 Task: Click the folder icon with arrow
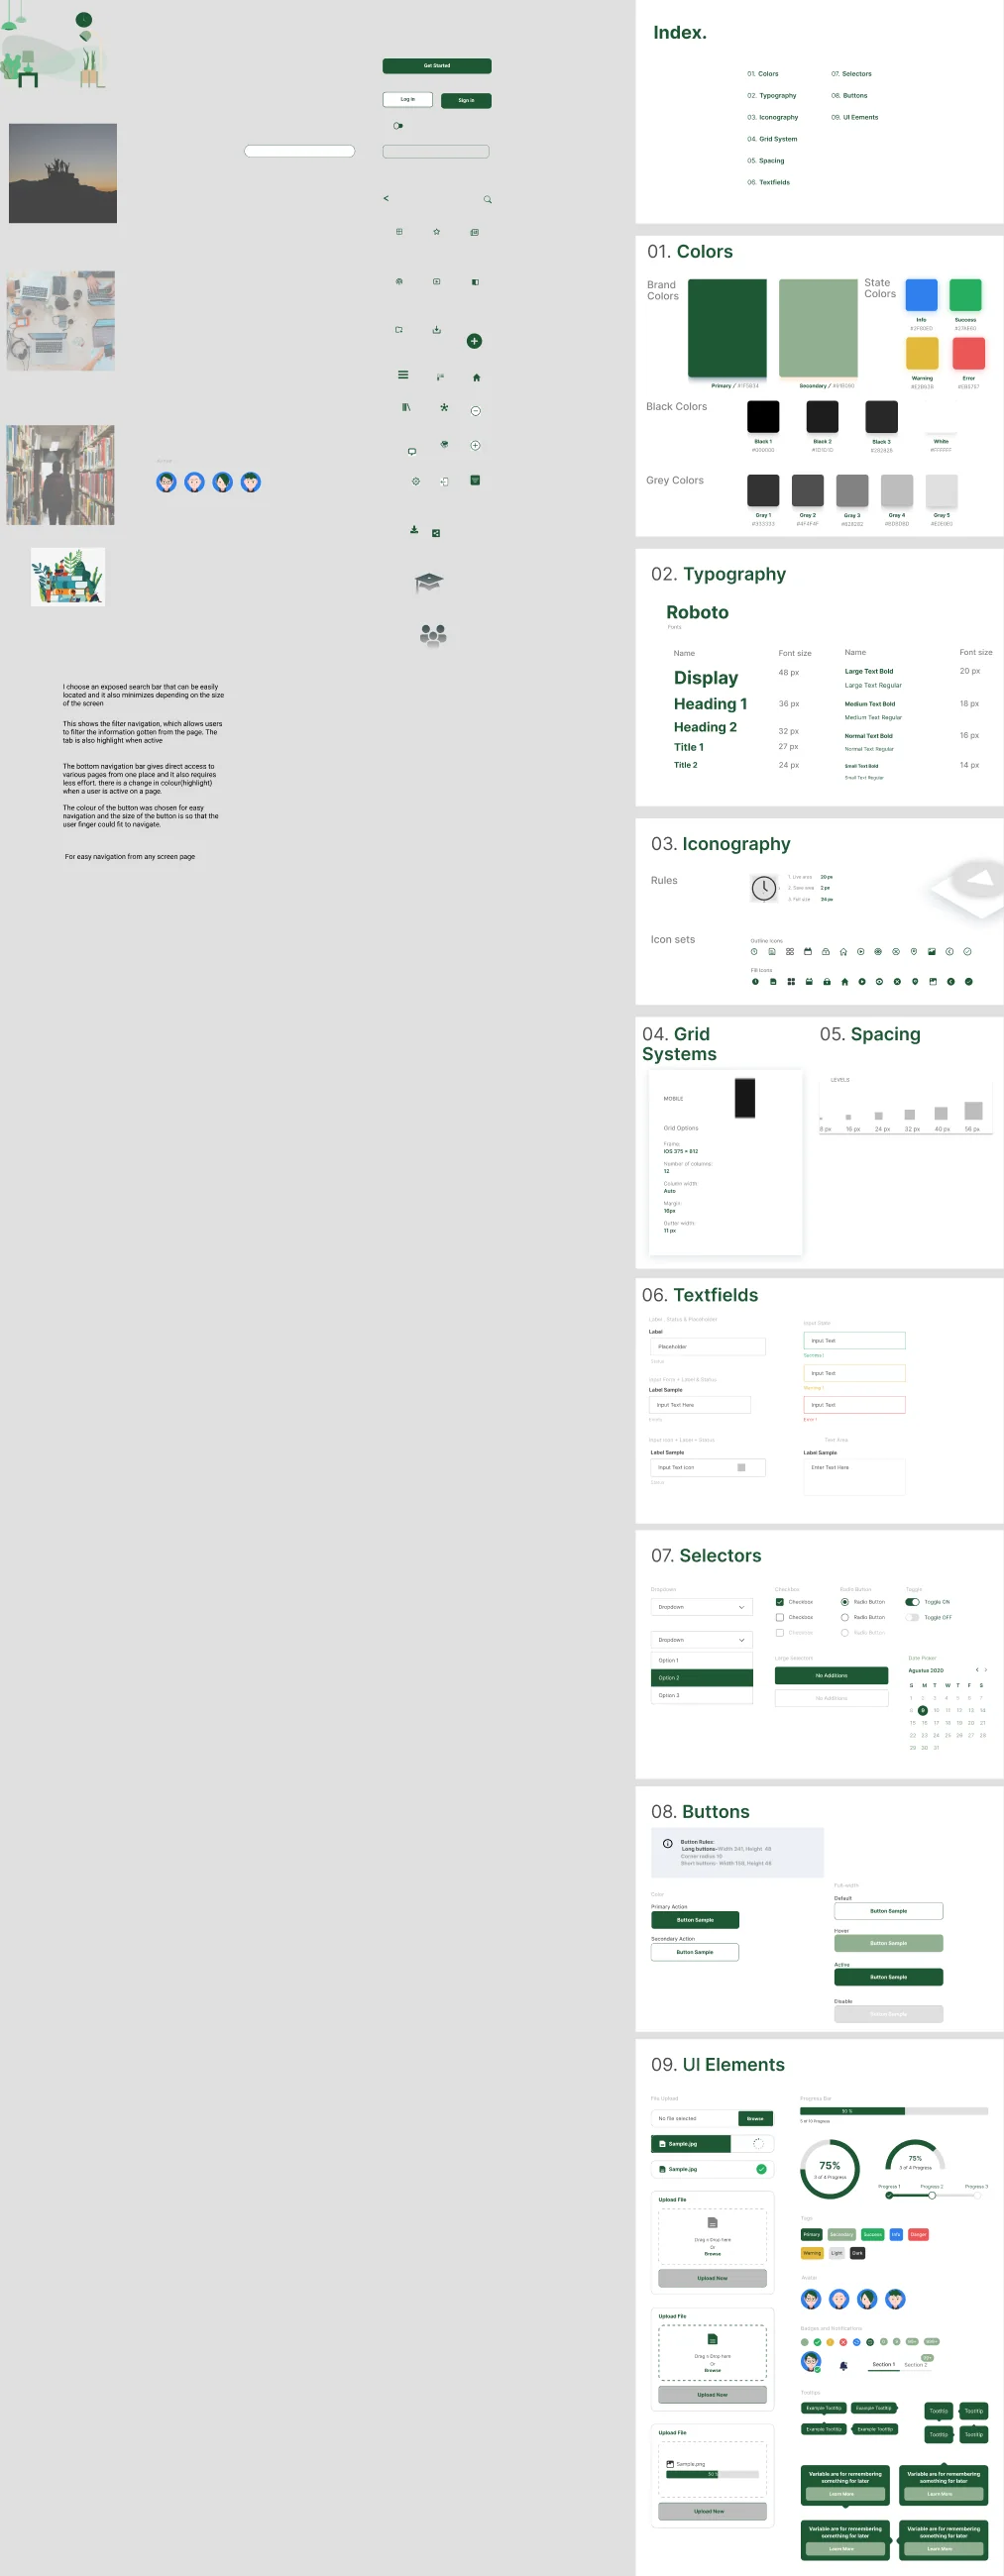tap(399, 329)
